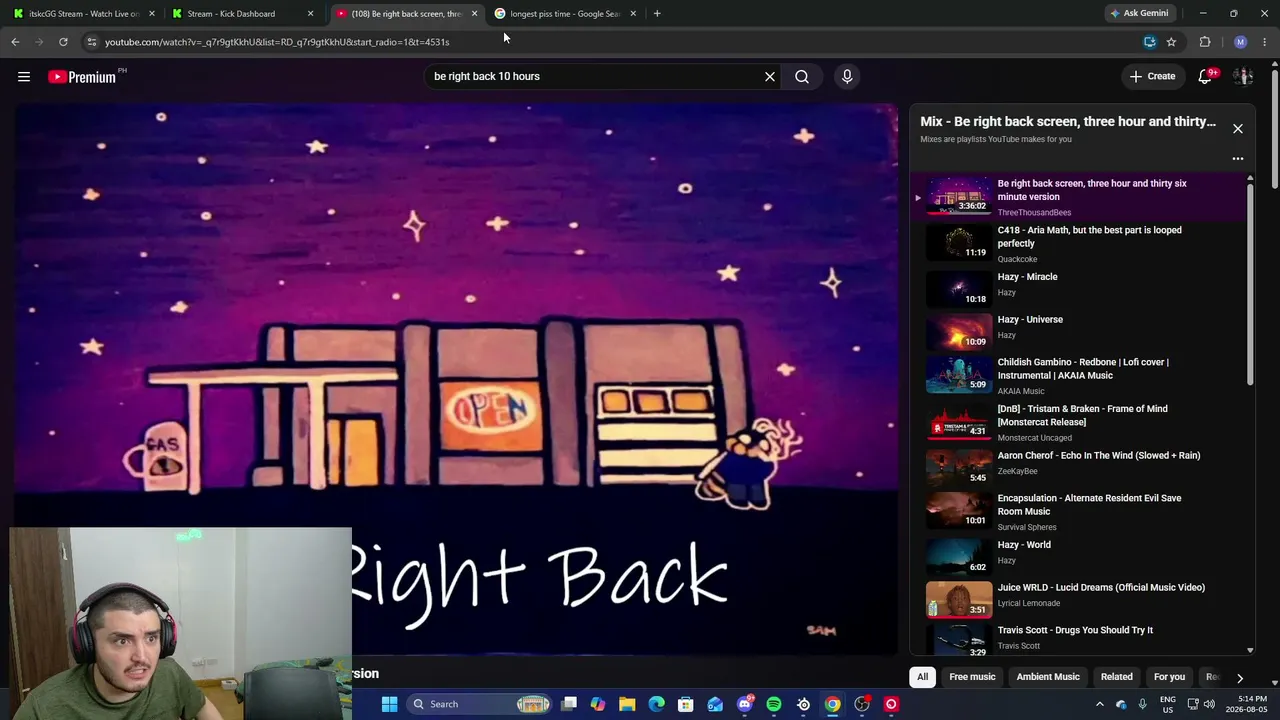Open Spotify from the taskbar
Screen dimensions: 1280x720
774,704
